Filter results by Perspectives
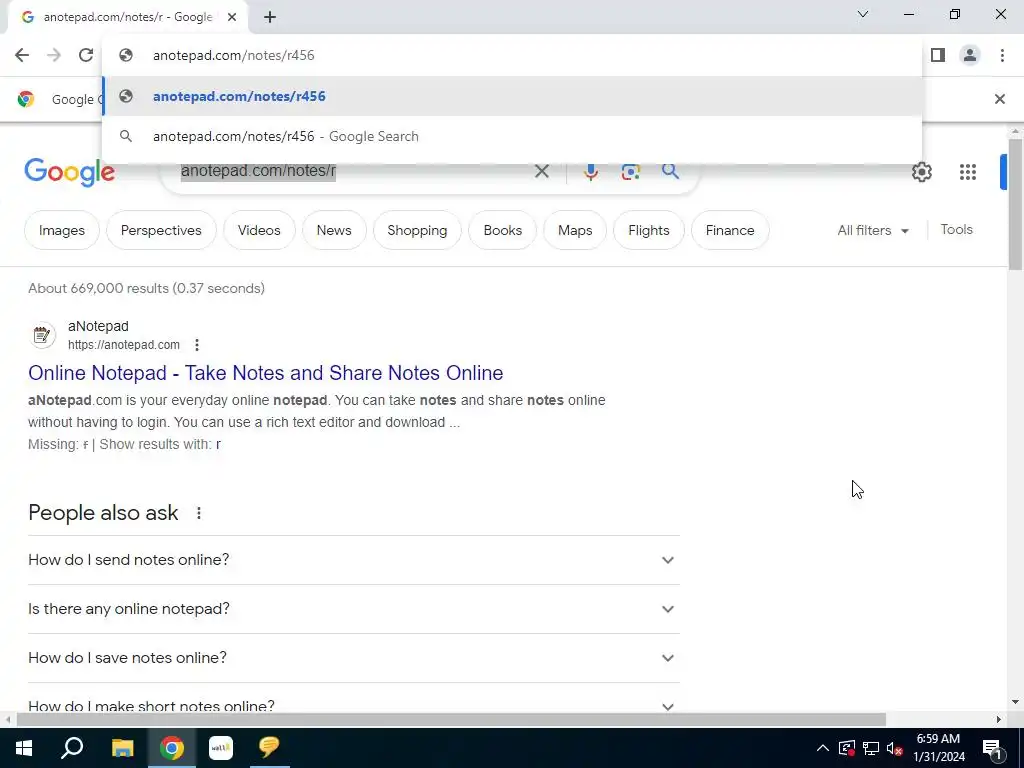Screen dimensions: 1024x768 click(x=161, y=230)
